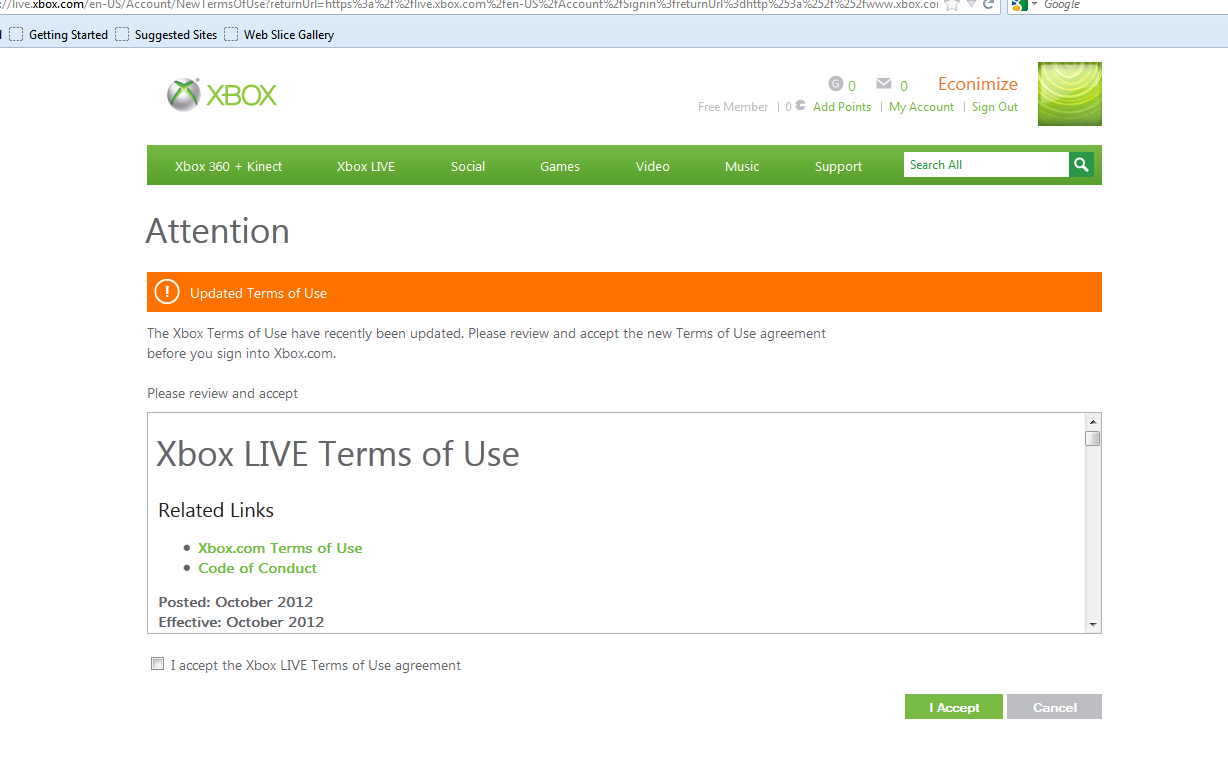The width and height of the screenshot is (1228, 777).
Task: Click the gamerscore G icon
Action: click(x=836, y=84)
